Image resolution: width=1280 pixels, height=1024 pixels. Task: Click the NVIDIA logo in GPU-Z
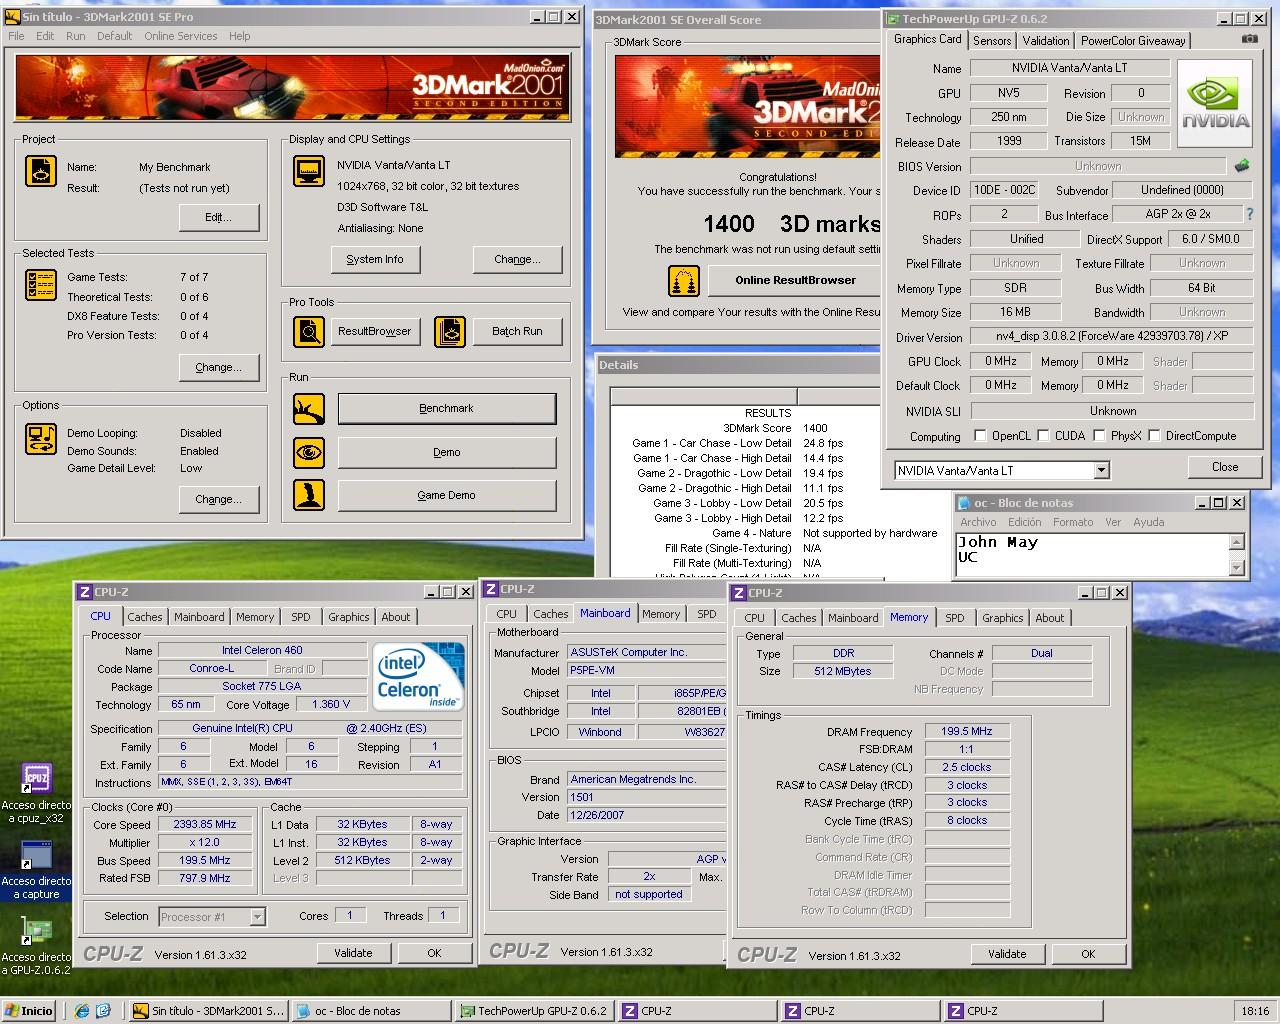(x=1215, y=104)
